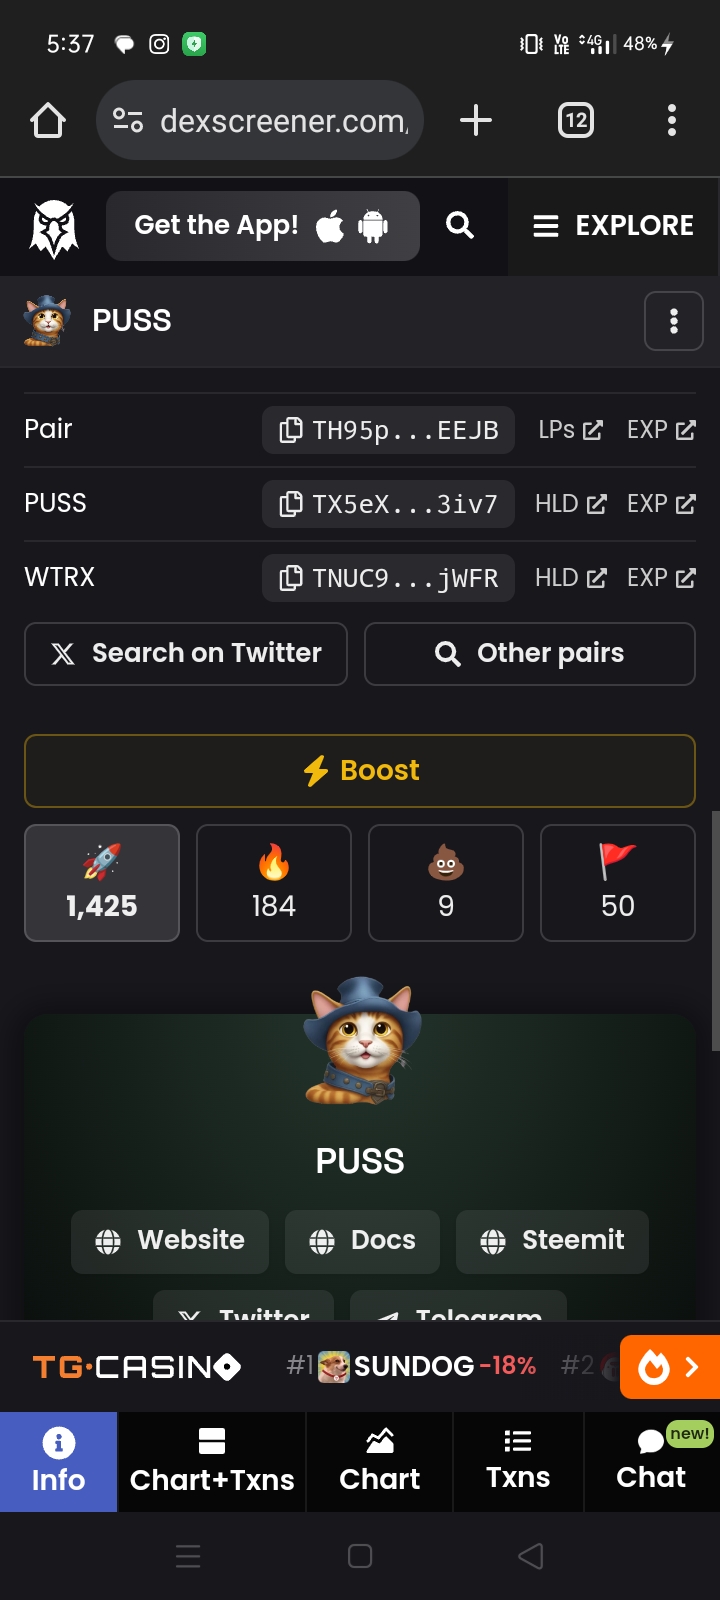
Task: Vote with the rocket reaction 1,425
Action: tap(102, 883)
